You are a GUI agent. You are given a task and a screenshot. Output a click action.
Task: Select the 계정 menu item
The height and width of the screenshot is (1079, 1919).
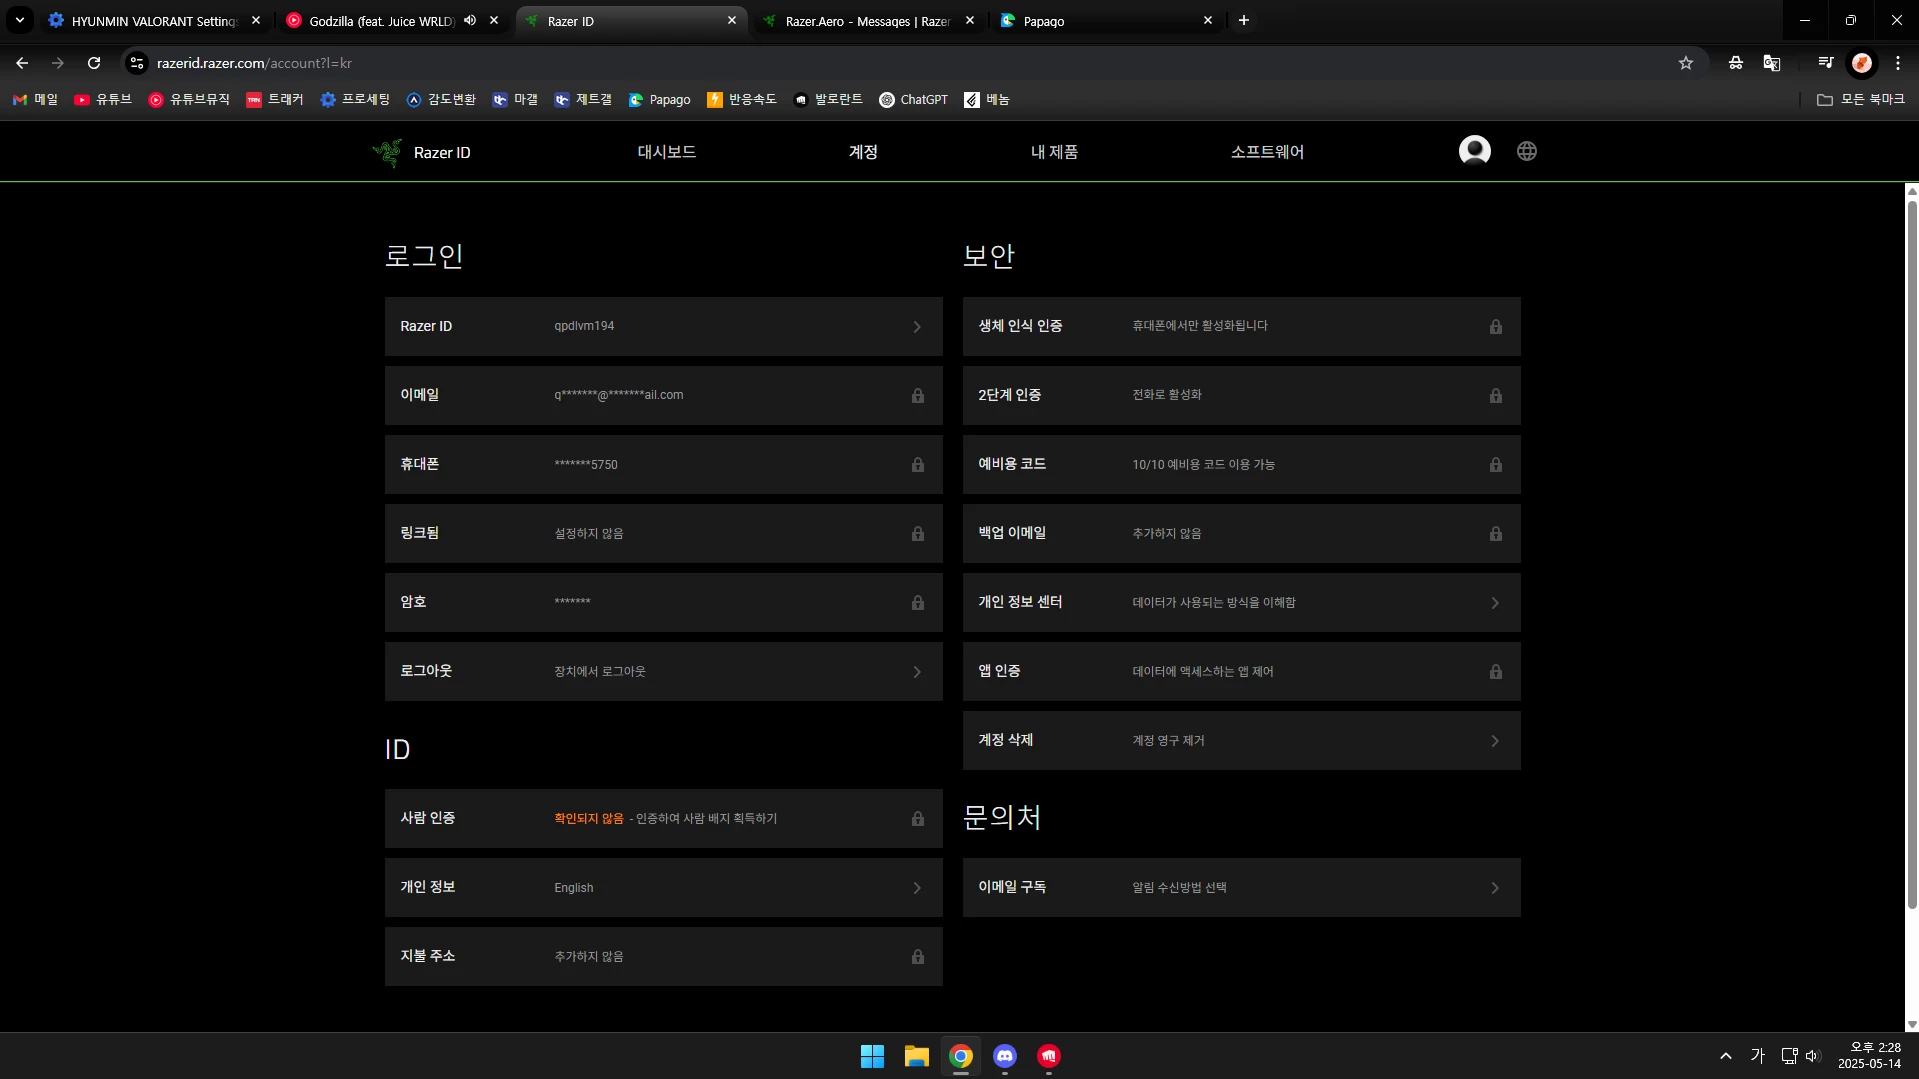pos(863,152)
